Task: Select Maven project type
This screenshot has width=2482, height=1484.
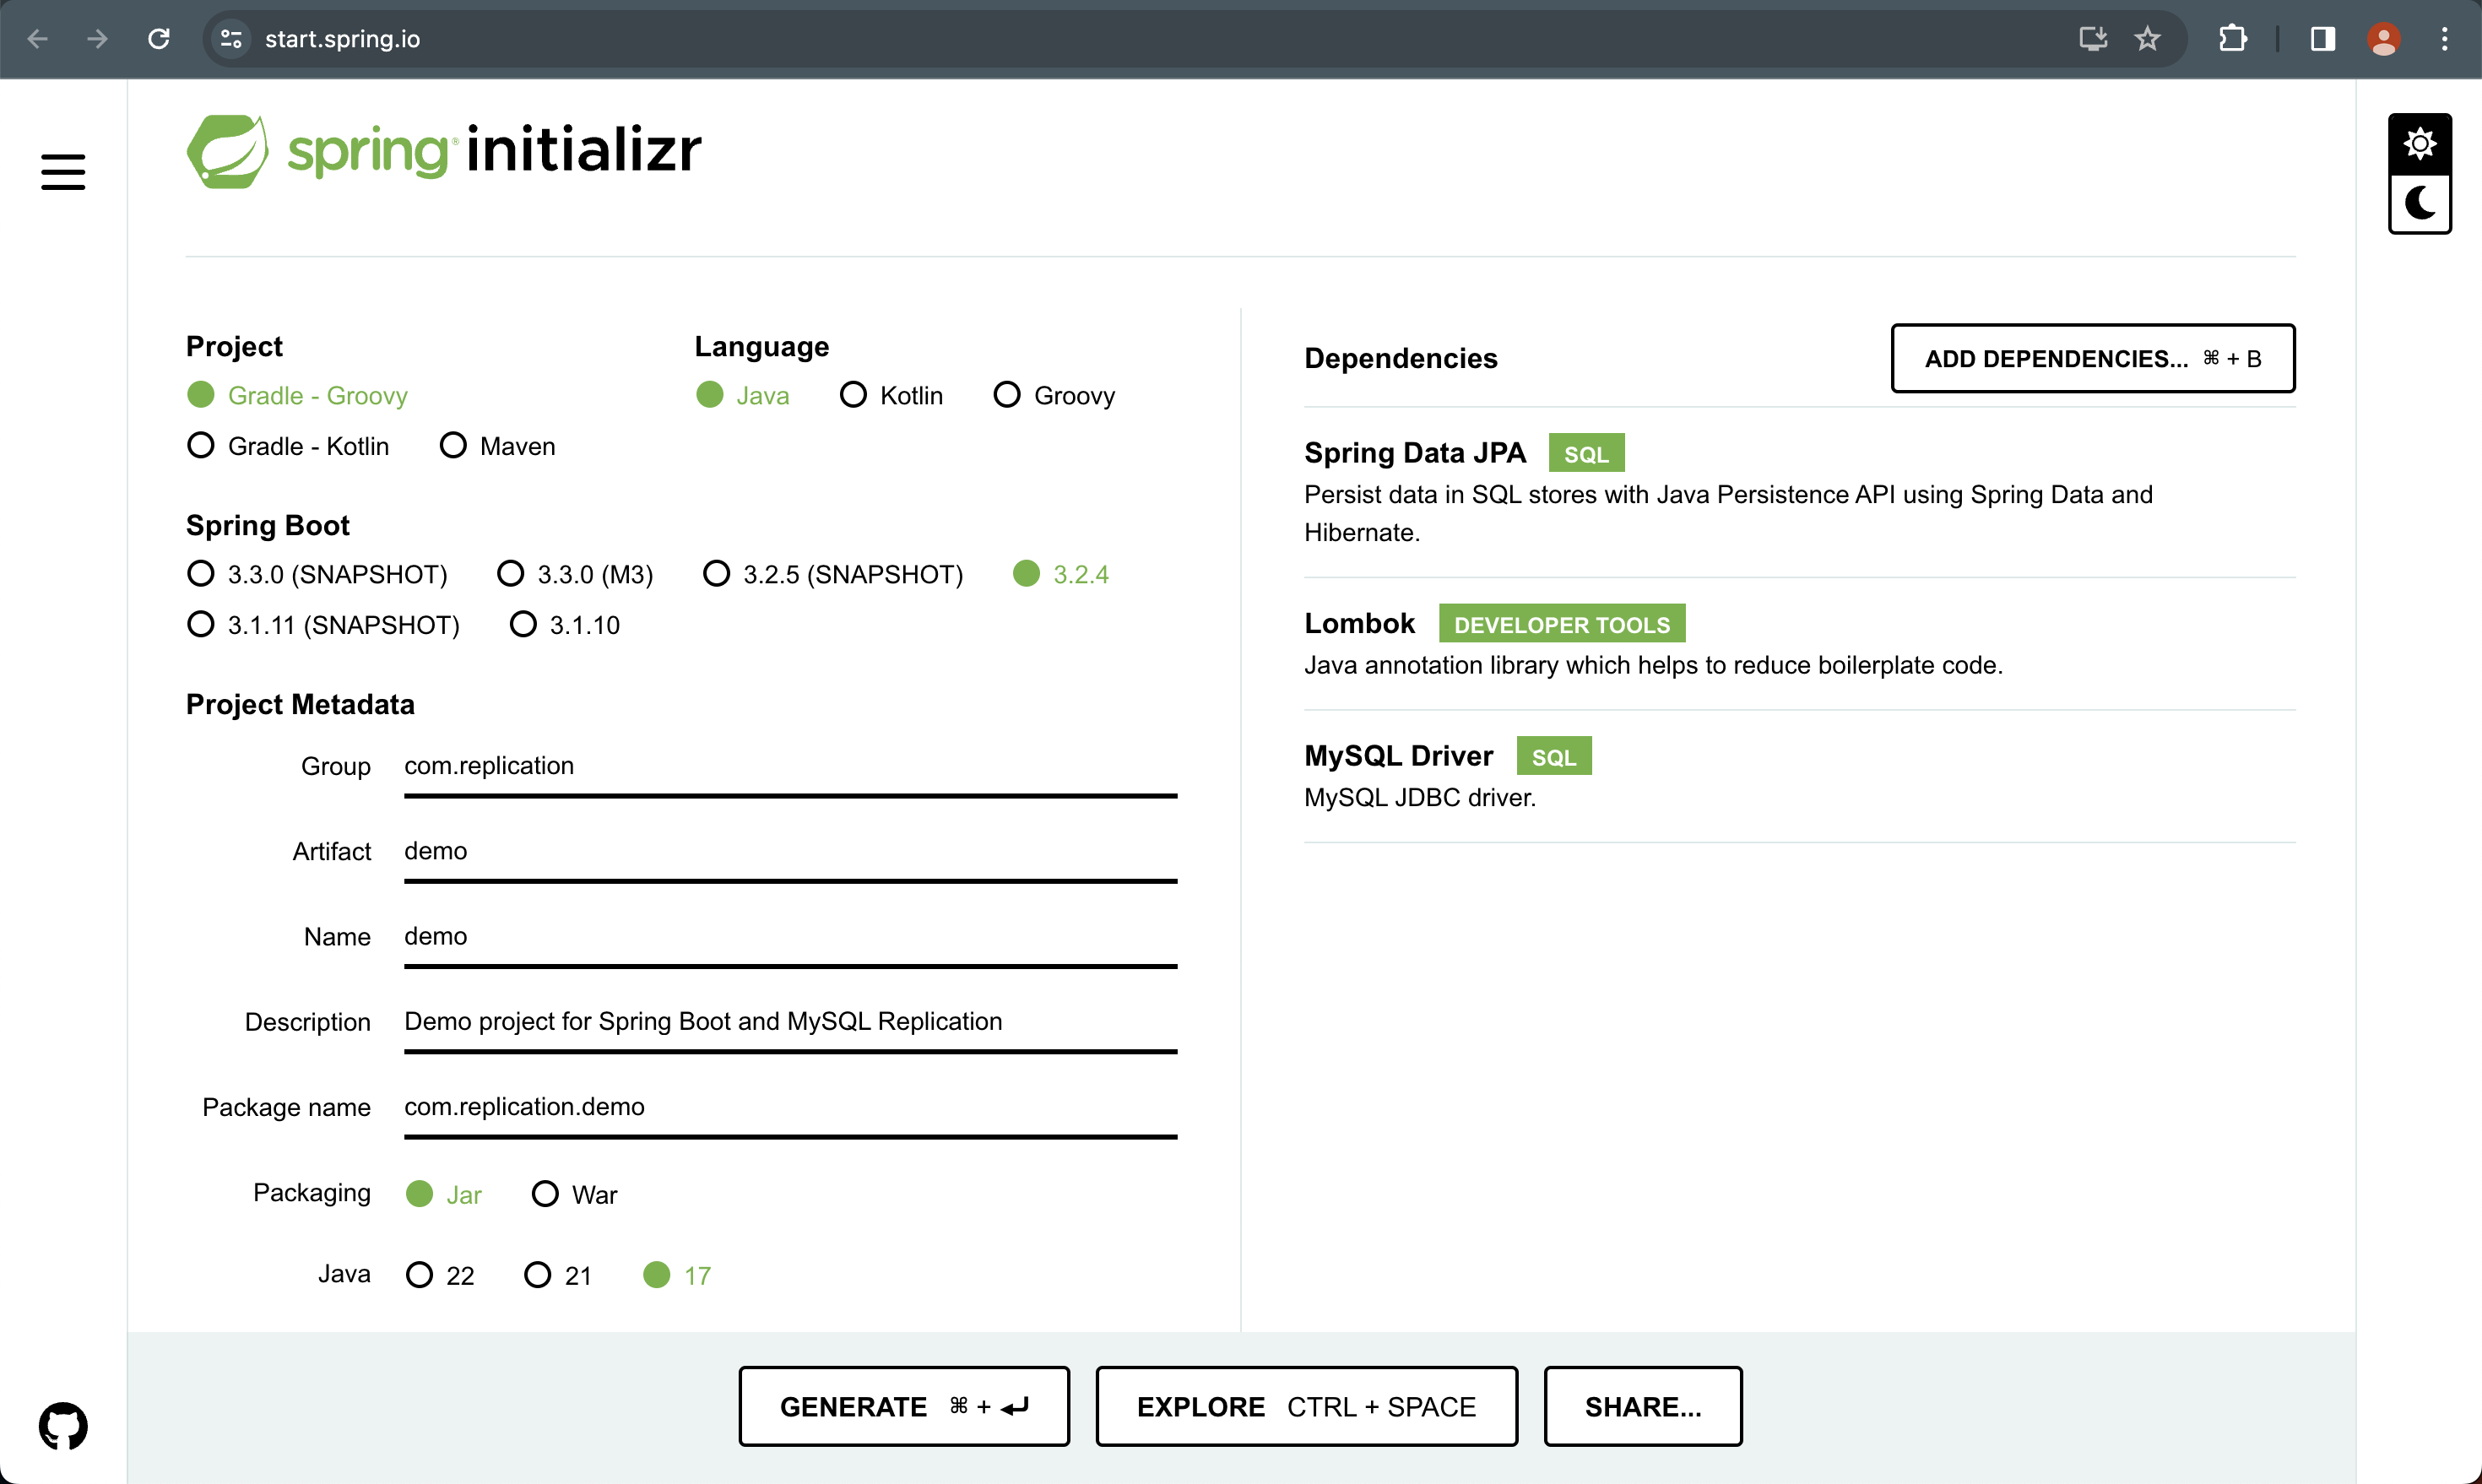Action: 497,446
